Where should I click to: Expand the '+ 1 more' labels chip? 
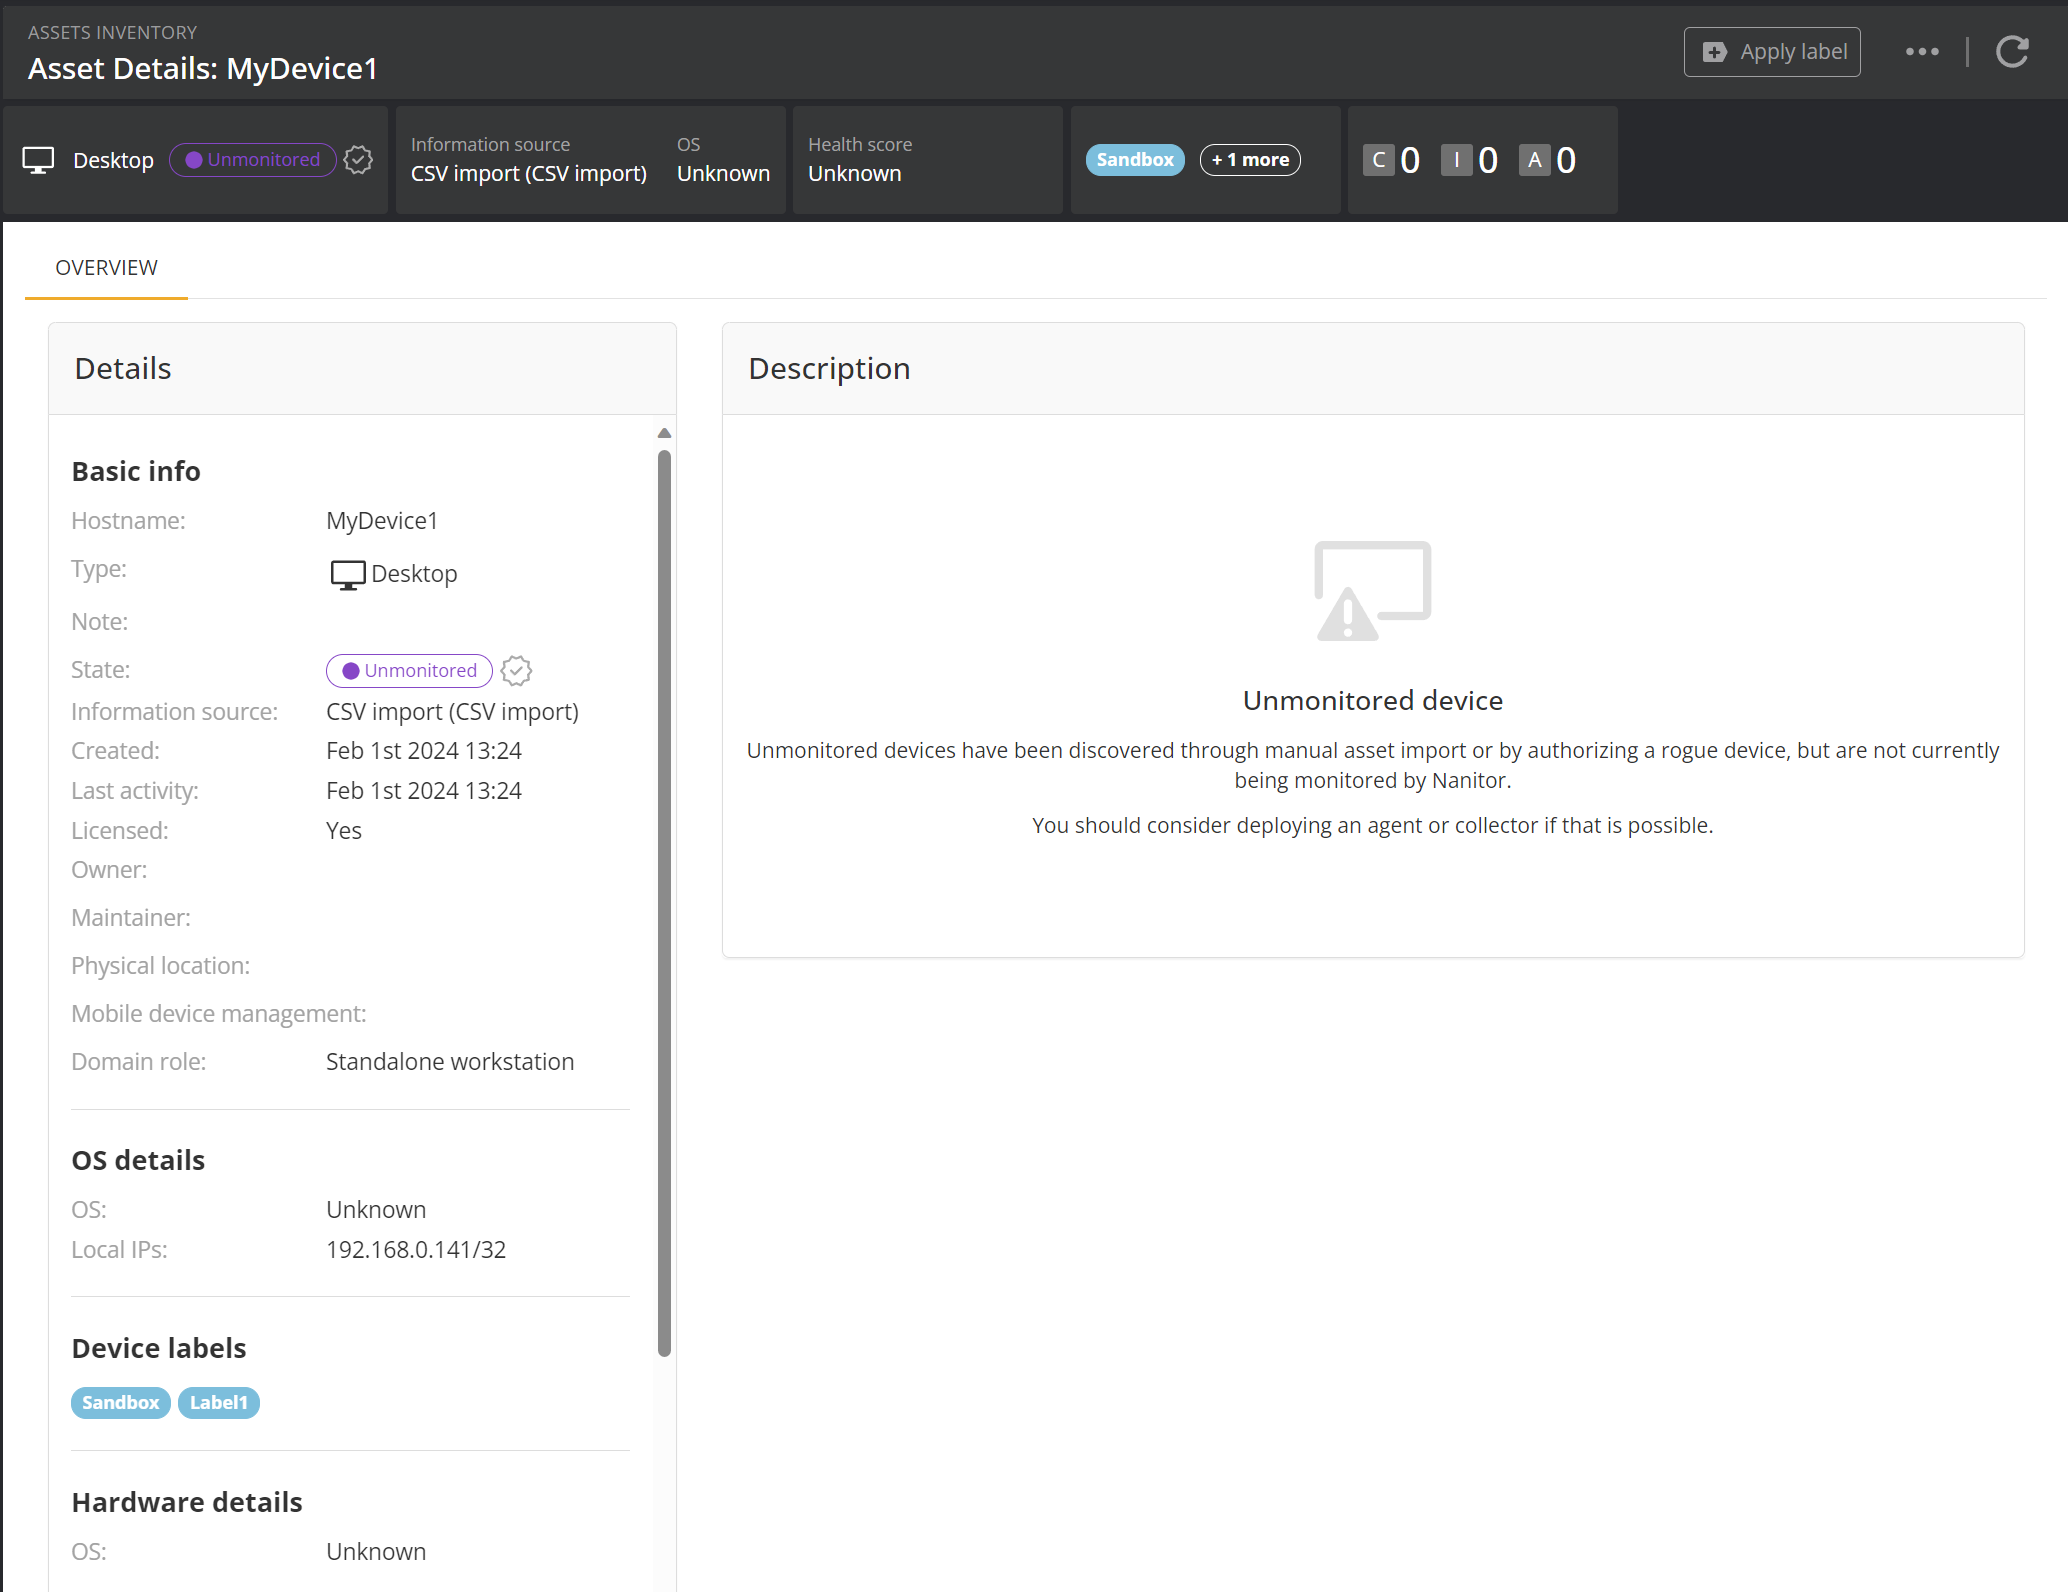point(1250,160)
